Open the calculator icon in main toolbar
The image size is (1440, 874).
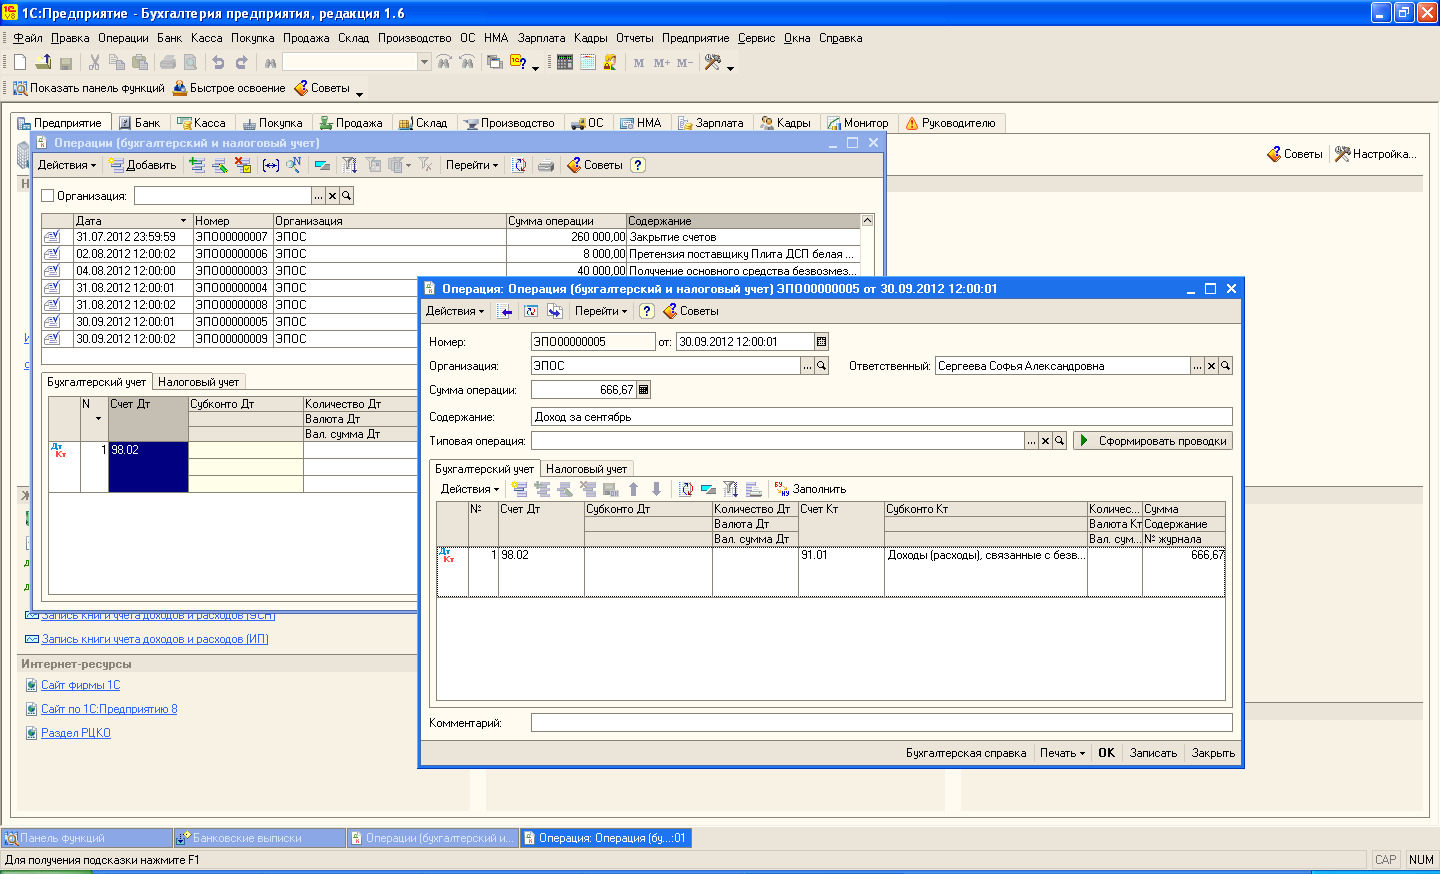pyautogui.click(x=565, y=62)
